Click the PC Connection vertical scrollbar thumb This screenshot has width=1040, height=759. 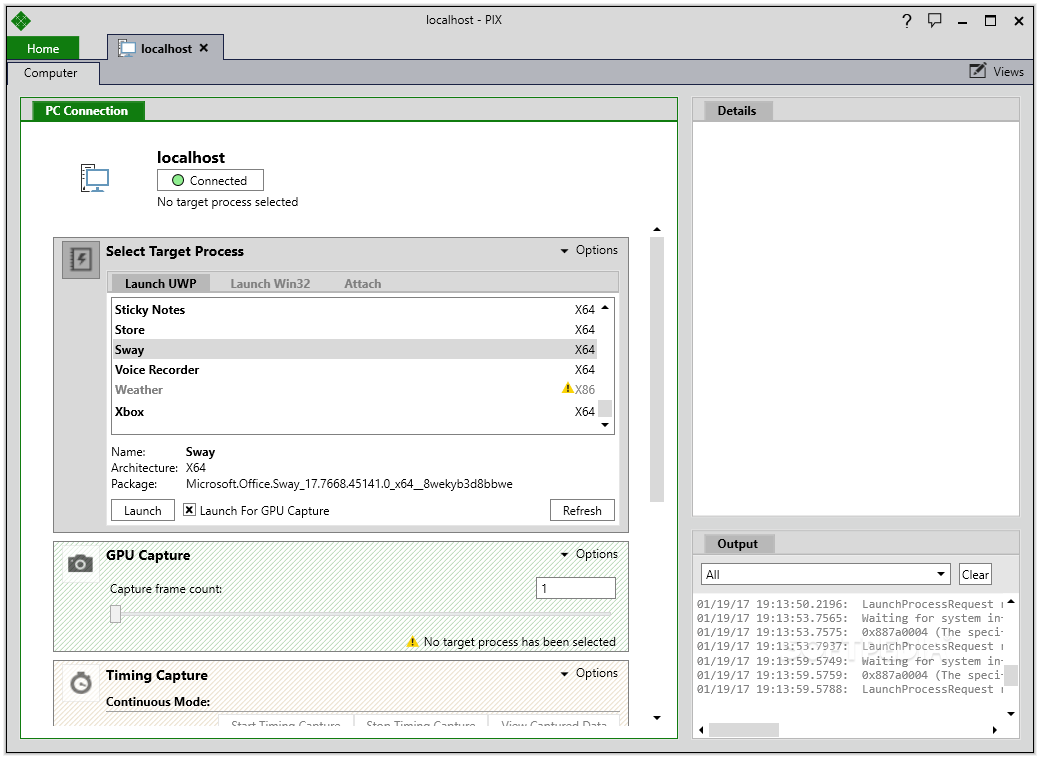click(657, 370)
